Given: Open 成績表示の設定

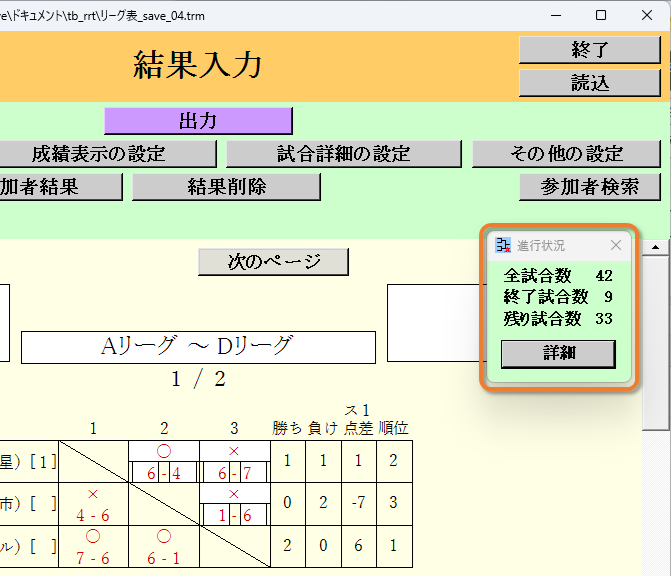Looking at the screenshot, I should pyautogui.click(x=107, y=154).
